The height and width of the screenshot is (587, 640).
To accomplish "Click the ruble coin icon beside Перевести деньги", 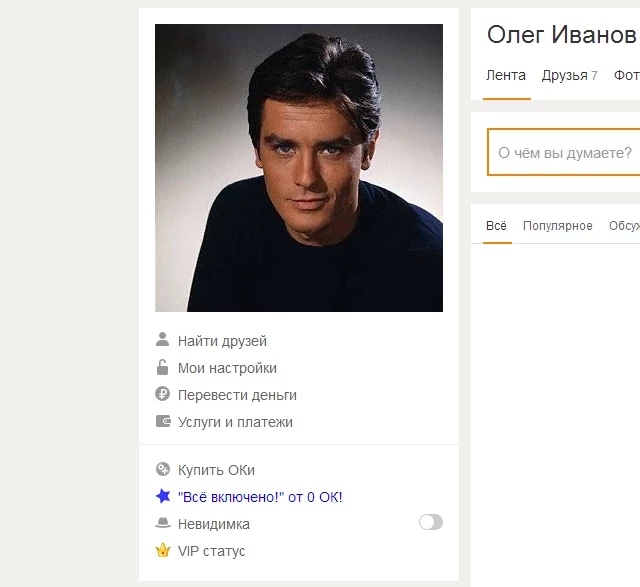I will click(x=162, y=394).
